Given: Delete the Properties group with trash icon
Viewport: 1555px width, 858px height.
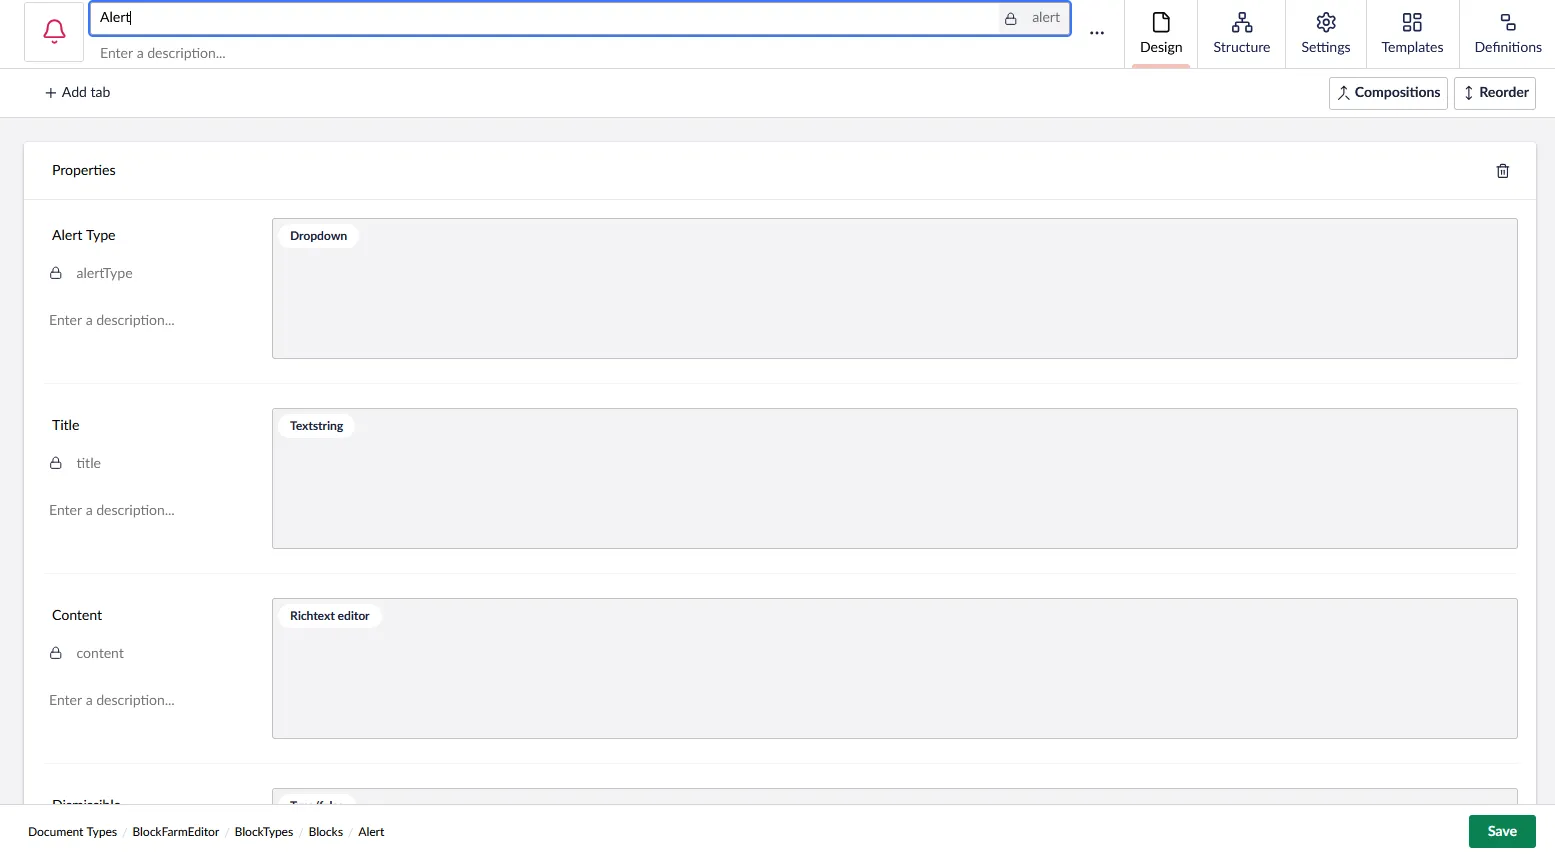Looking at the screenshot, I should pos(1502,171).
